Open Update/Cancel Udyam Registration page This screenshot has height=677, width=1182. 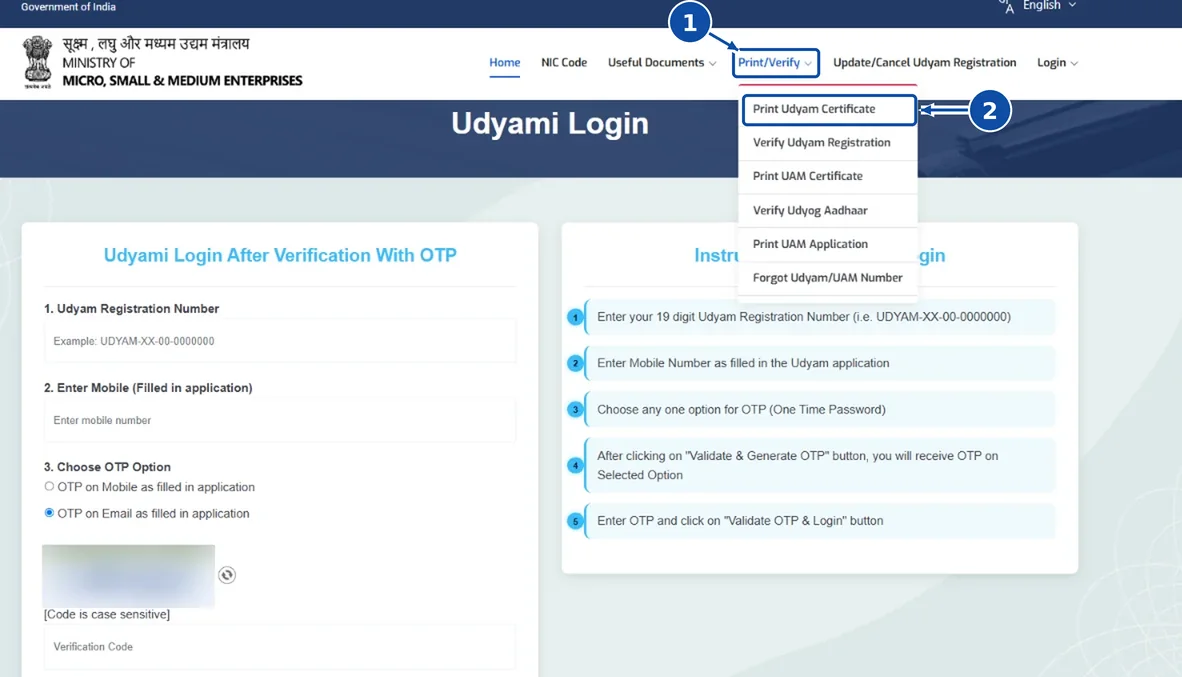pyautogui.click(x=924, y=63)
